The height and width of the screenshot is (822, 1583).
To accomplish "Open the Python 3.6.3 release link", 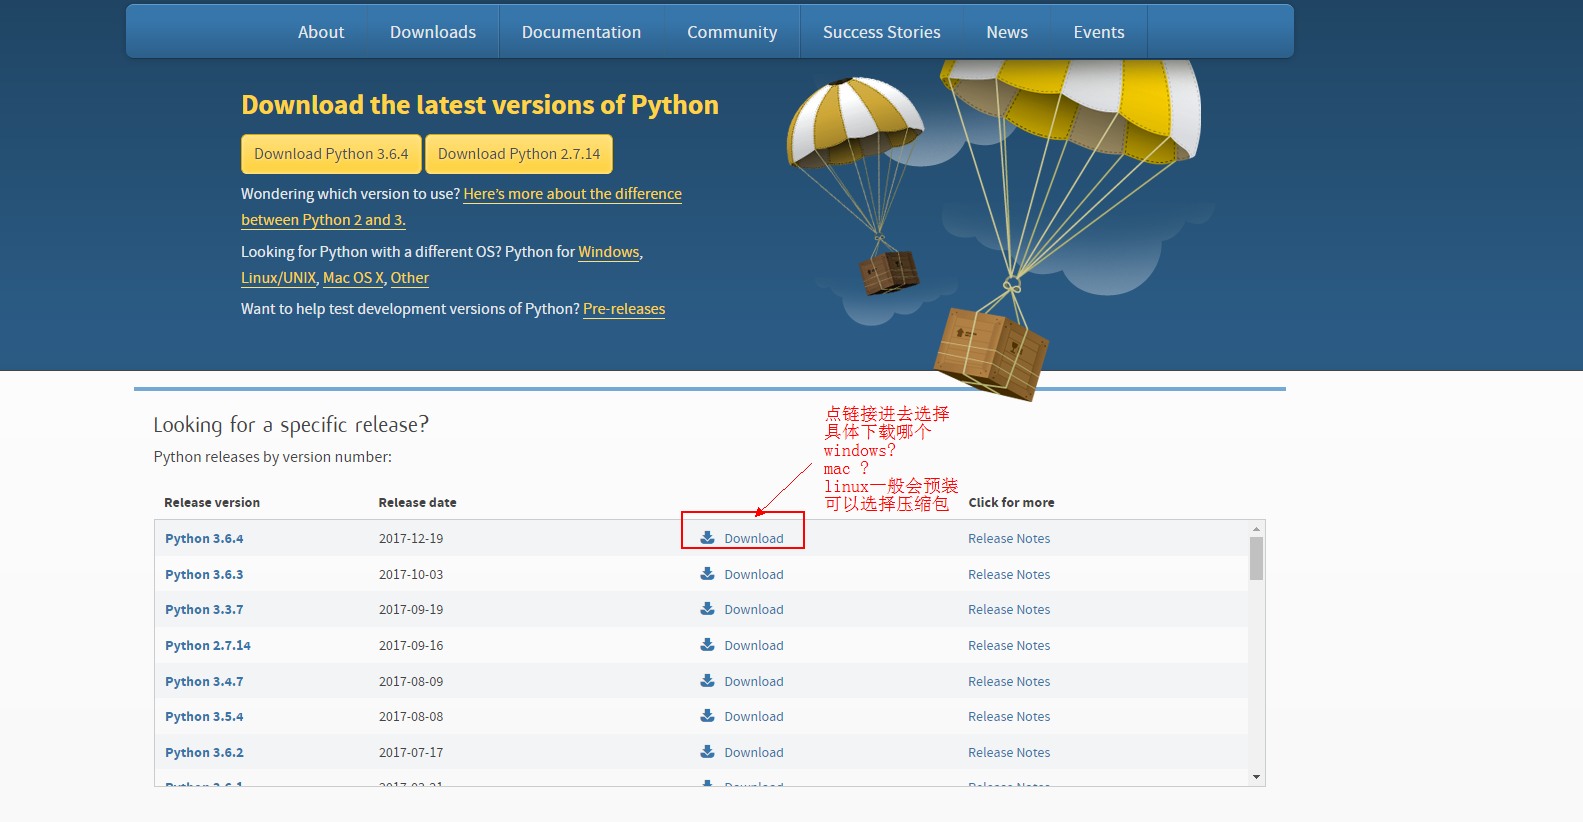I will pos(204,574).
